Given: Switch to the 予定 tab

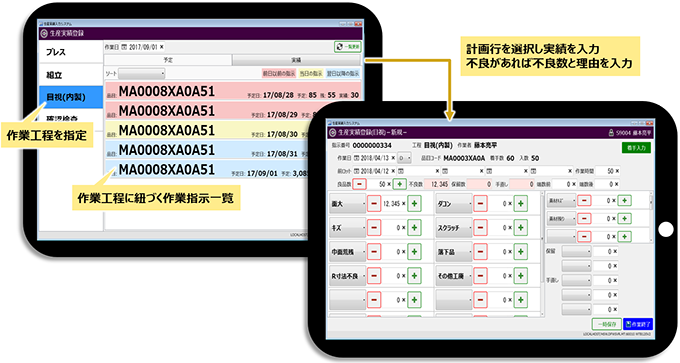Looking at the screenshot, I should click(168, 60).
